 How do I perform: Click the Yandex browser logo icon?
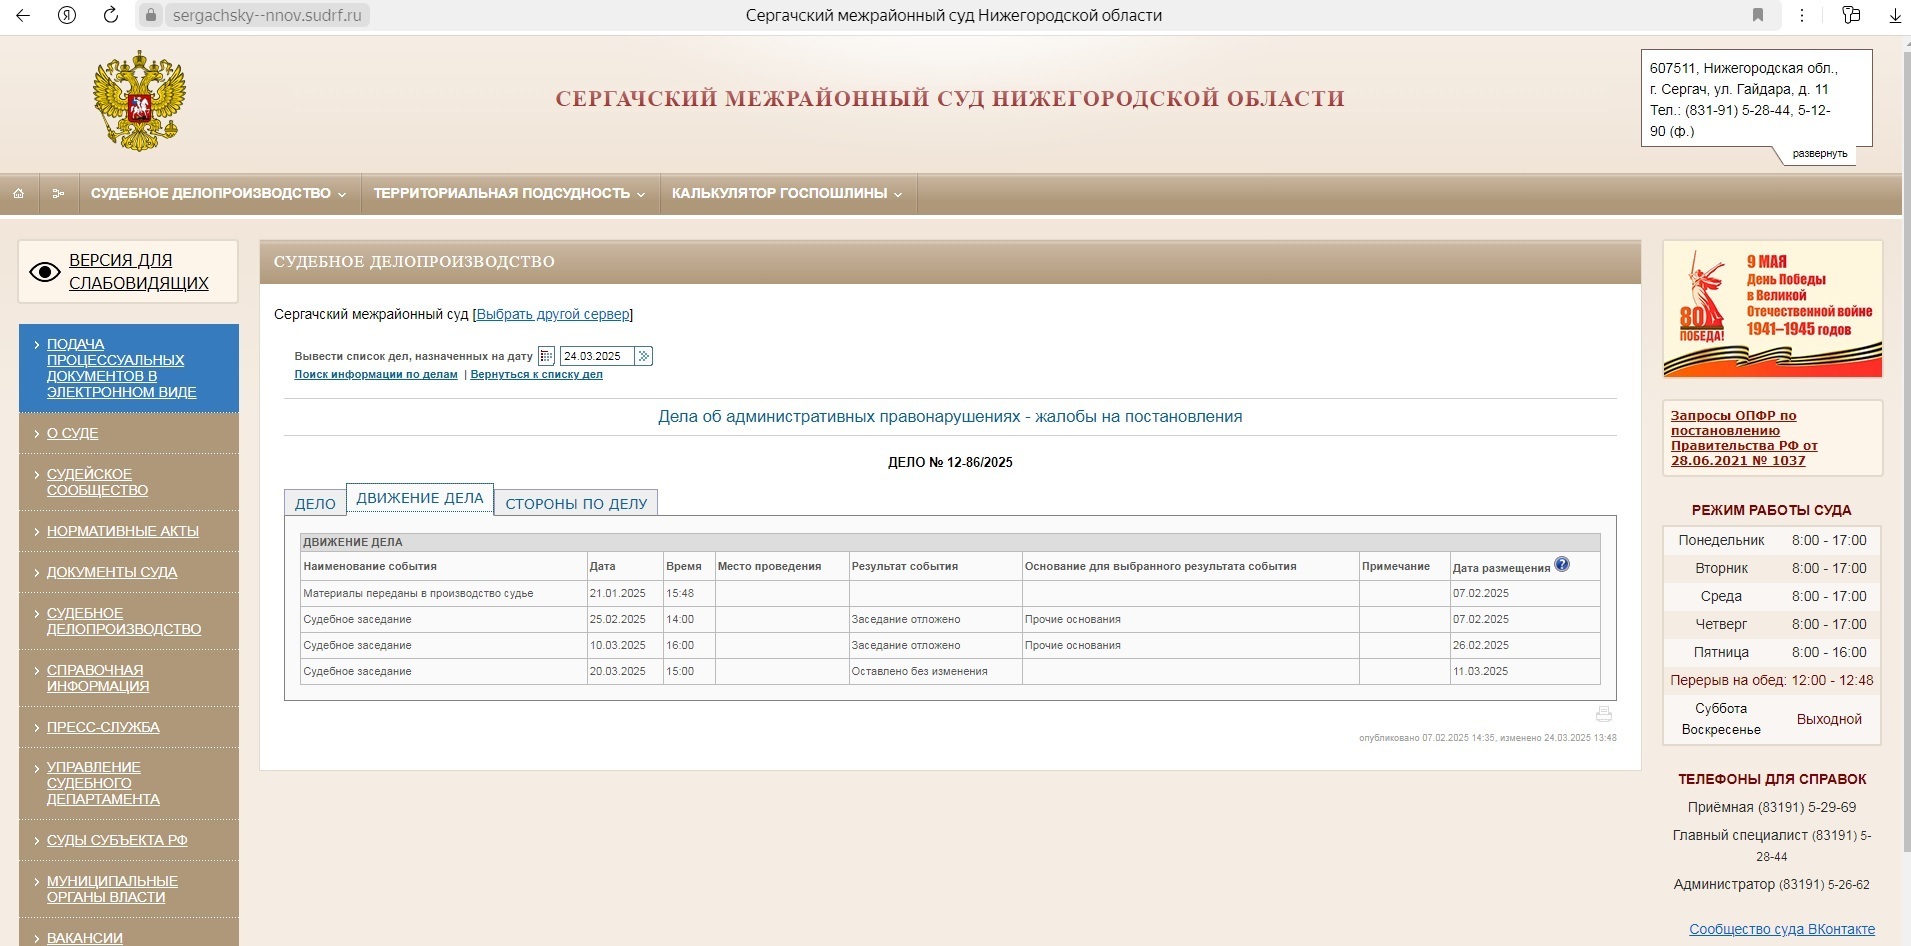[64, 15]
